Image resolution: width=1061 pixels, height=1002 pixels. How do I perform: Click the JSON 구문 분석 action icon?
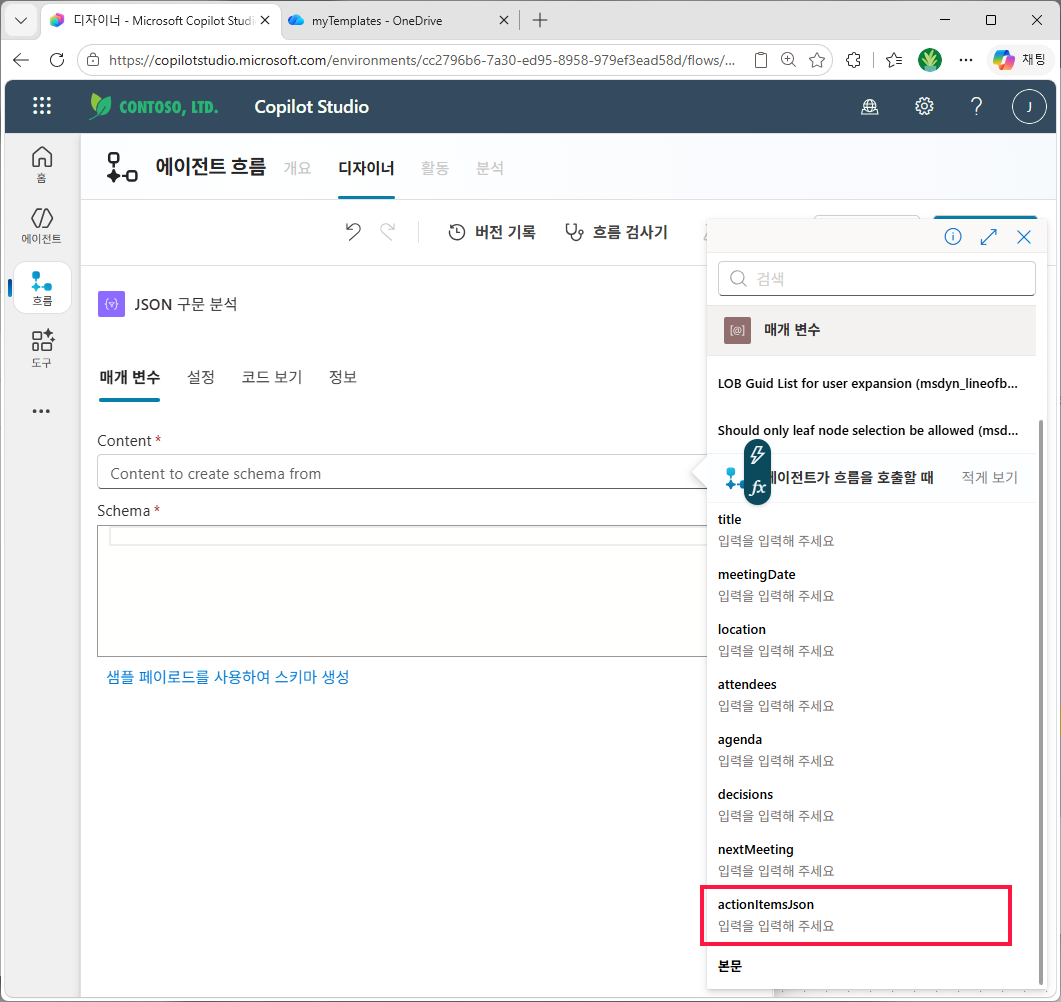[x=112, y=304]
